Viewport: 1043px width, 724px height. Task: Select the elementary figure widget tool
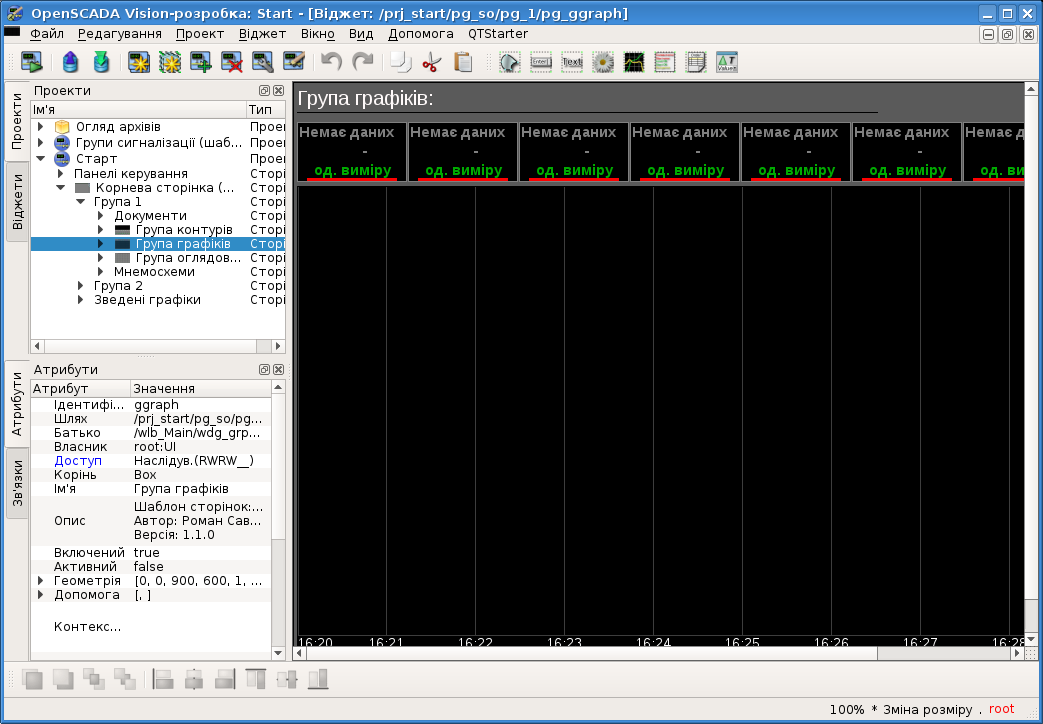pos(510,62)
